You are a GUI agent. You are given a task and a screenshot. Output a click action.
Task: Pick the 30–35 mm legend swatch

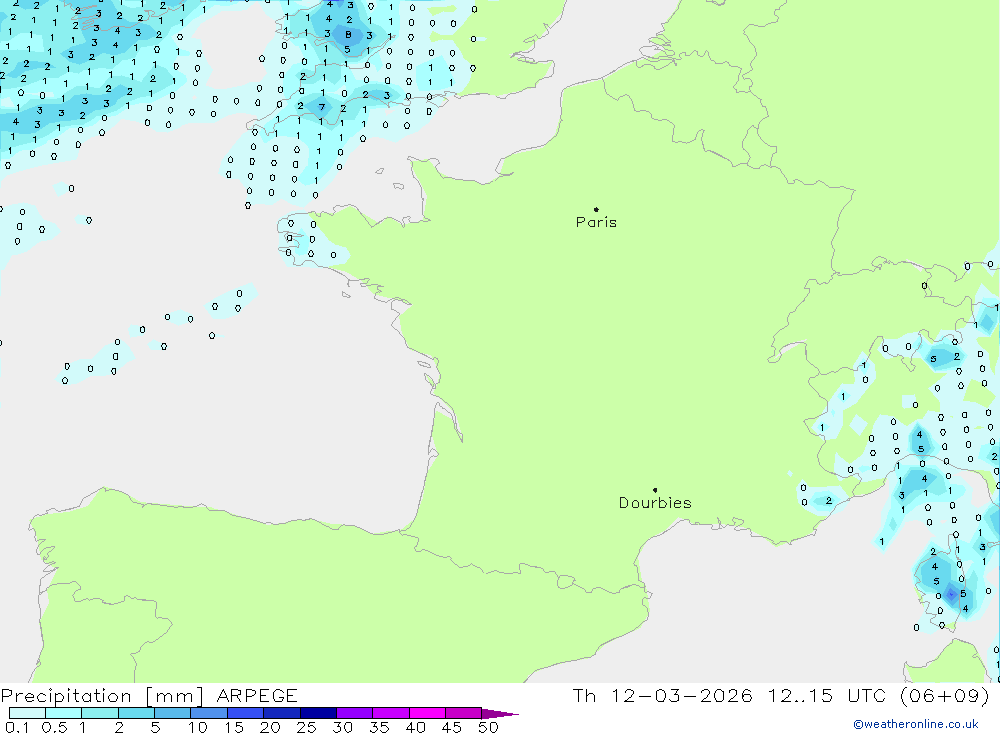click(x=355, y=713)
